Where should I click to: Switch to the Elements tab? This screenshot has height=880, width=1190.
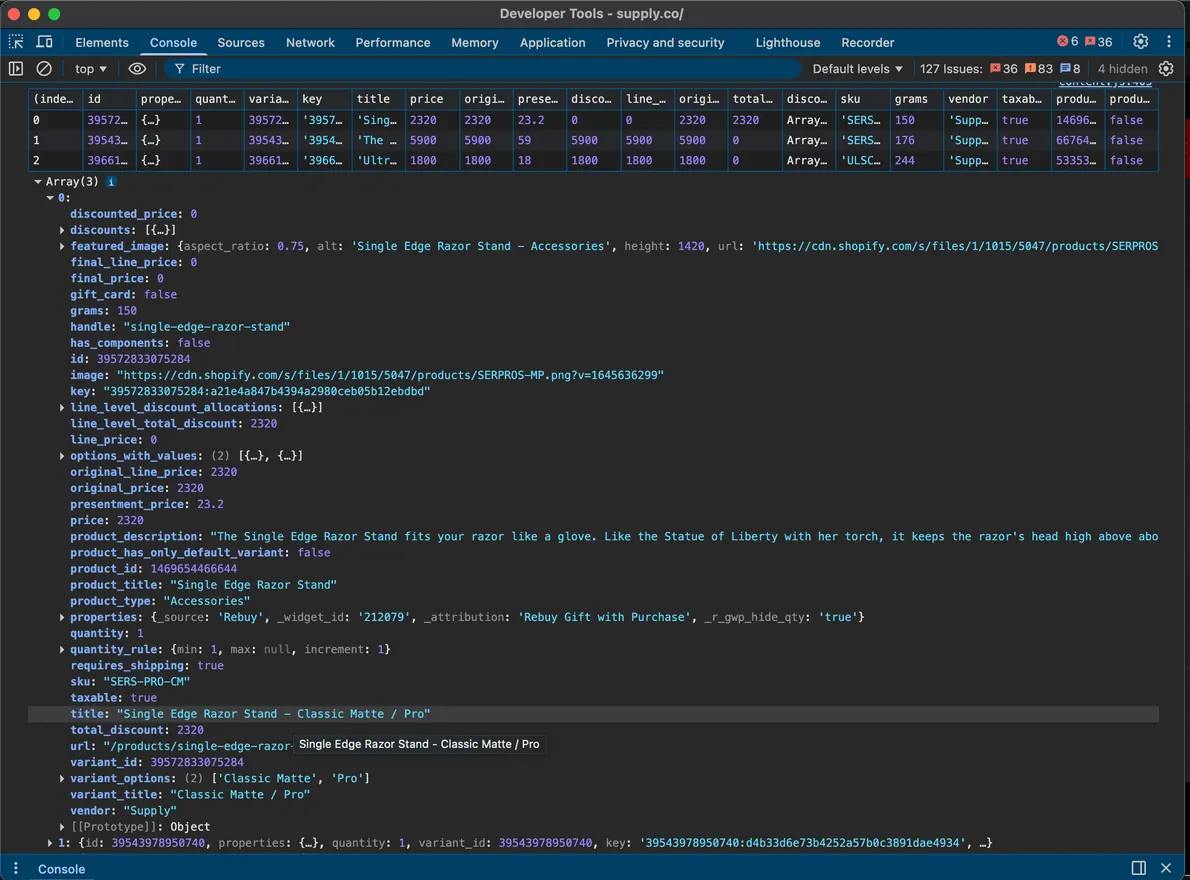[x=102, y=42]
